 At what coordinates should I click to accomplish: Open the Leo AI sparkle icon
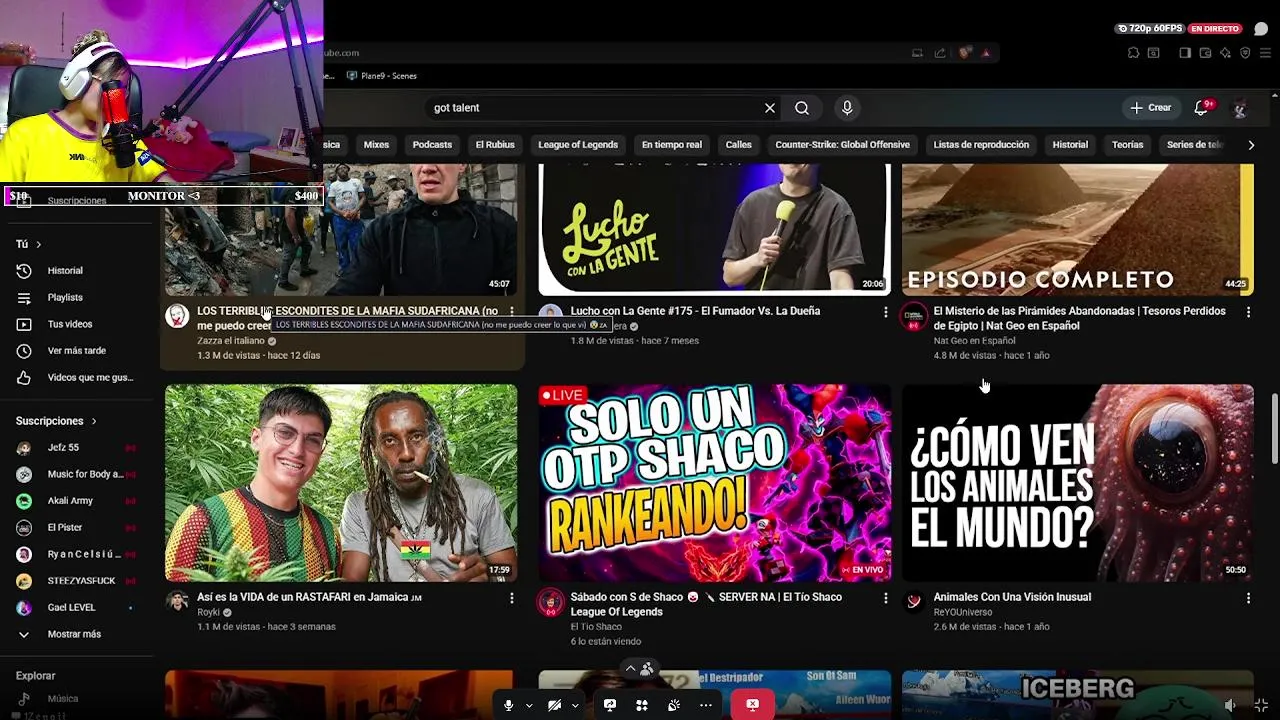(1225, 53)
